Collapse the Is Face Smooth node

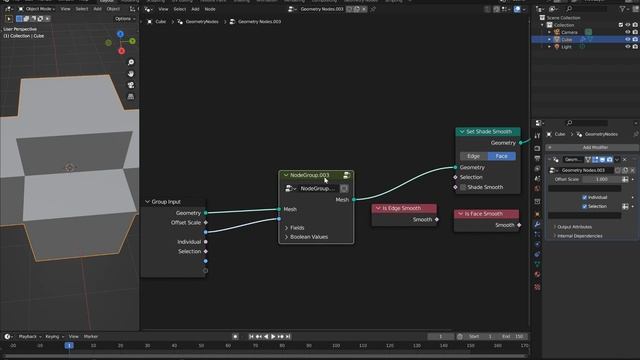point(460,214)
